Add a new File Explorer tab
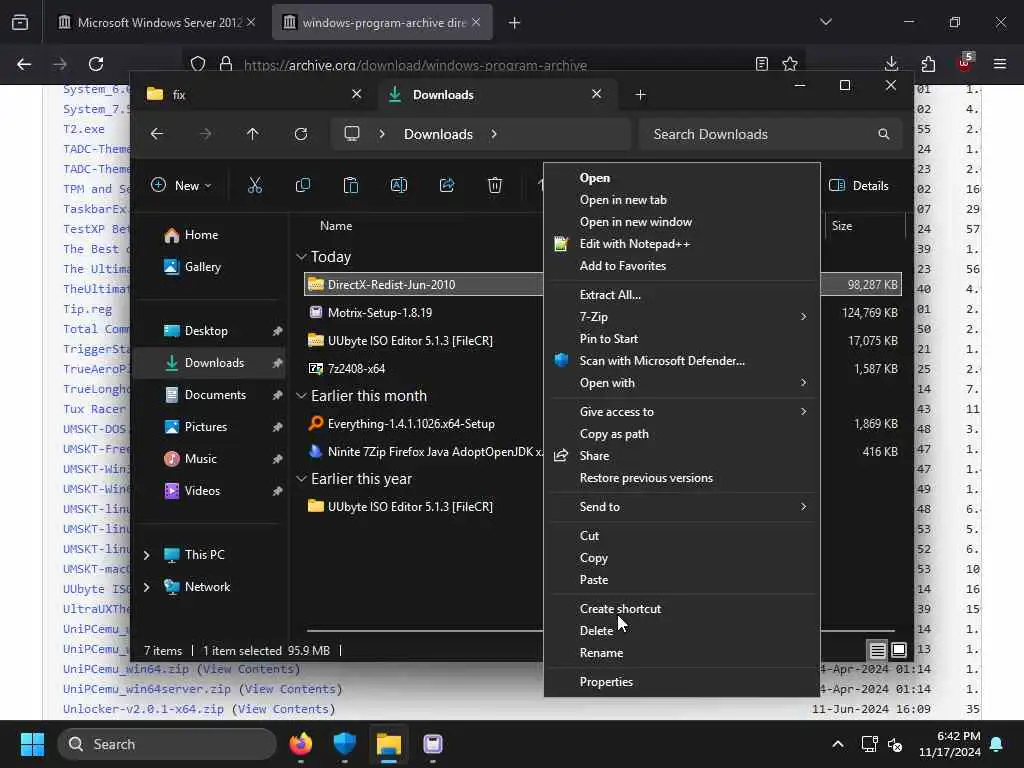 [640, 95]
